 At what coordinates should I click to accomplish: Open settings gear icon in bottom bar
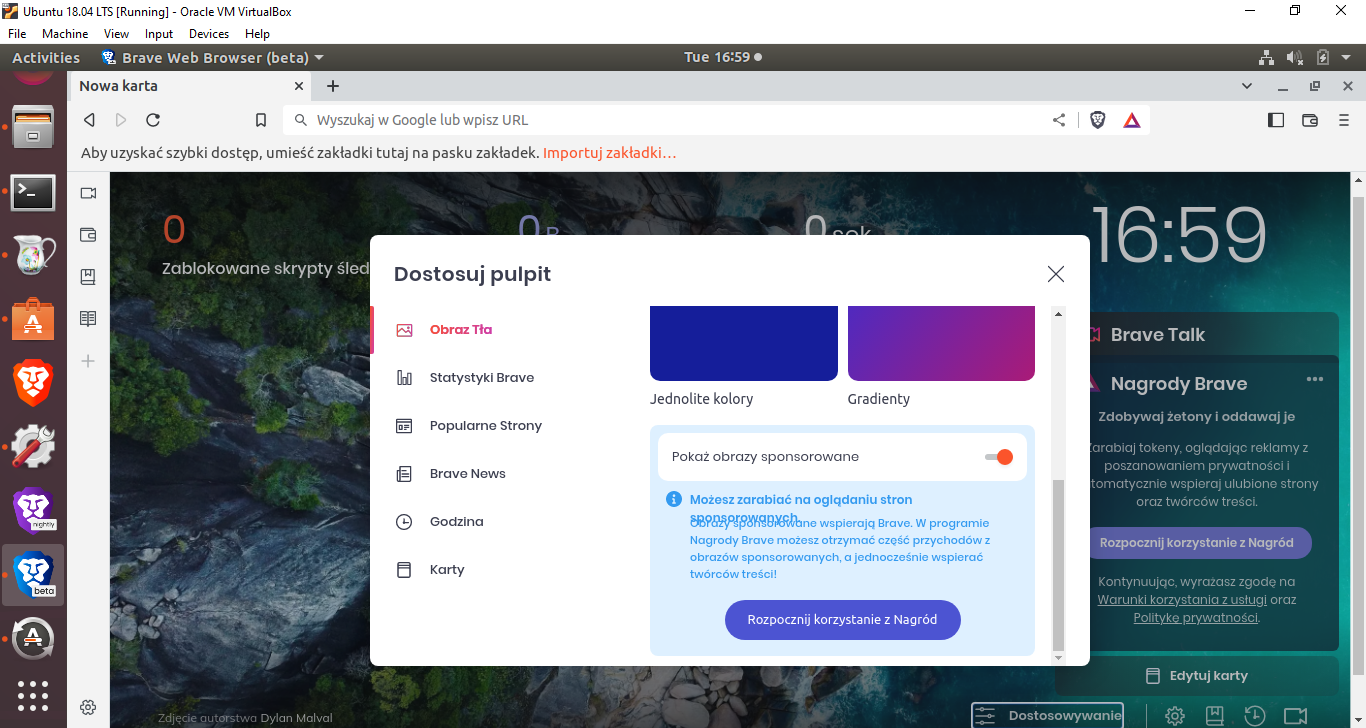1175,716
